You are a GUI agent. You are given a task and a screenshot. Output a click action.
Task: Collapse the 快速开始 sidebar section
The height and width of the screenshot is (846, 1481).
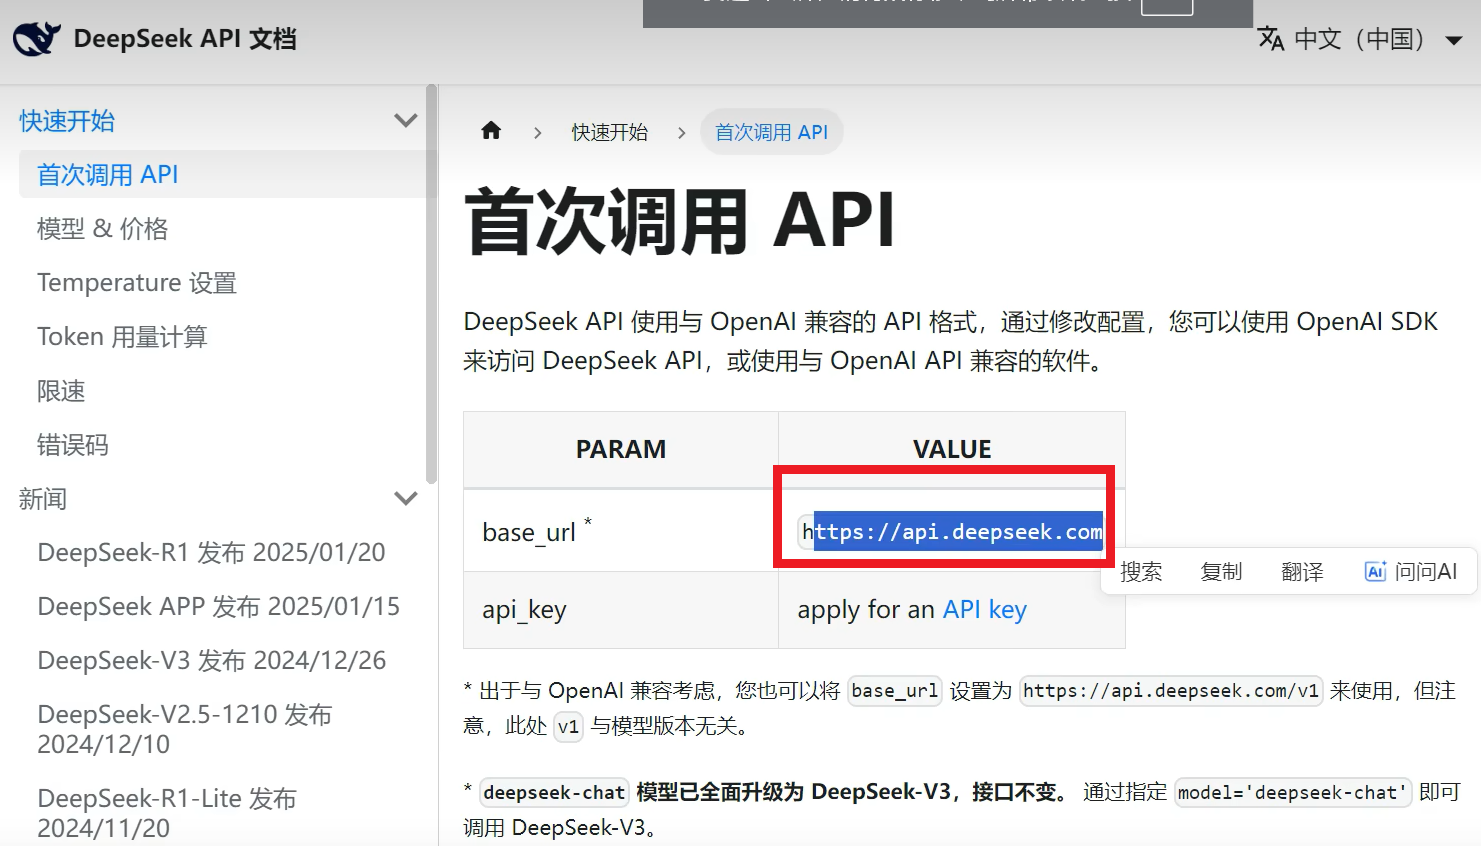(406, 121)
